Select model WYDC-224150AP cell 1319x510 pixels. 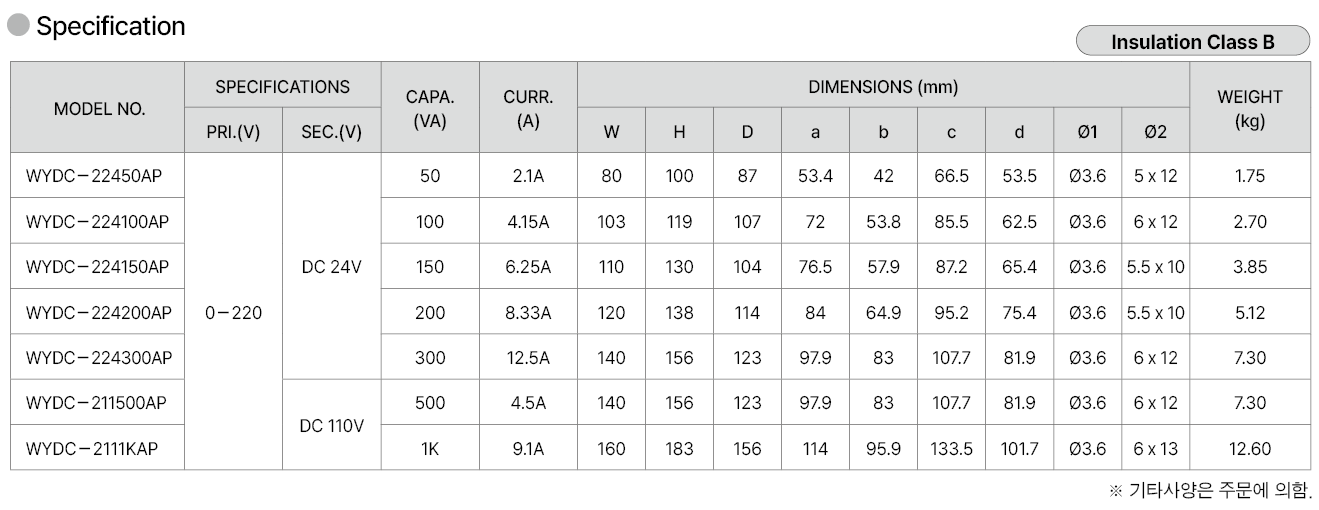pos(98,267)
